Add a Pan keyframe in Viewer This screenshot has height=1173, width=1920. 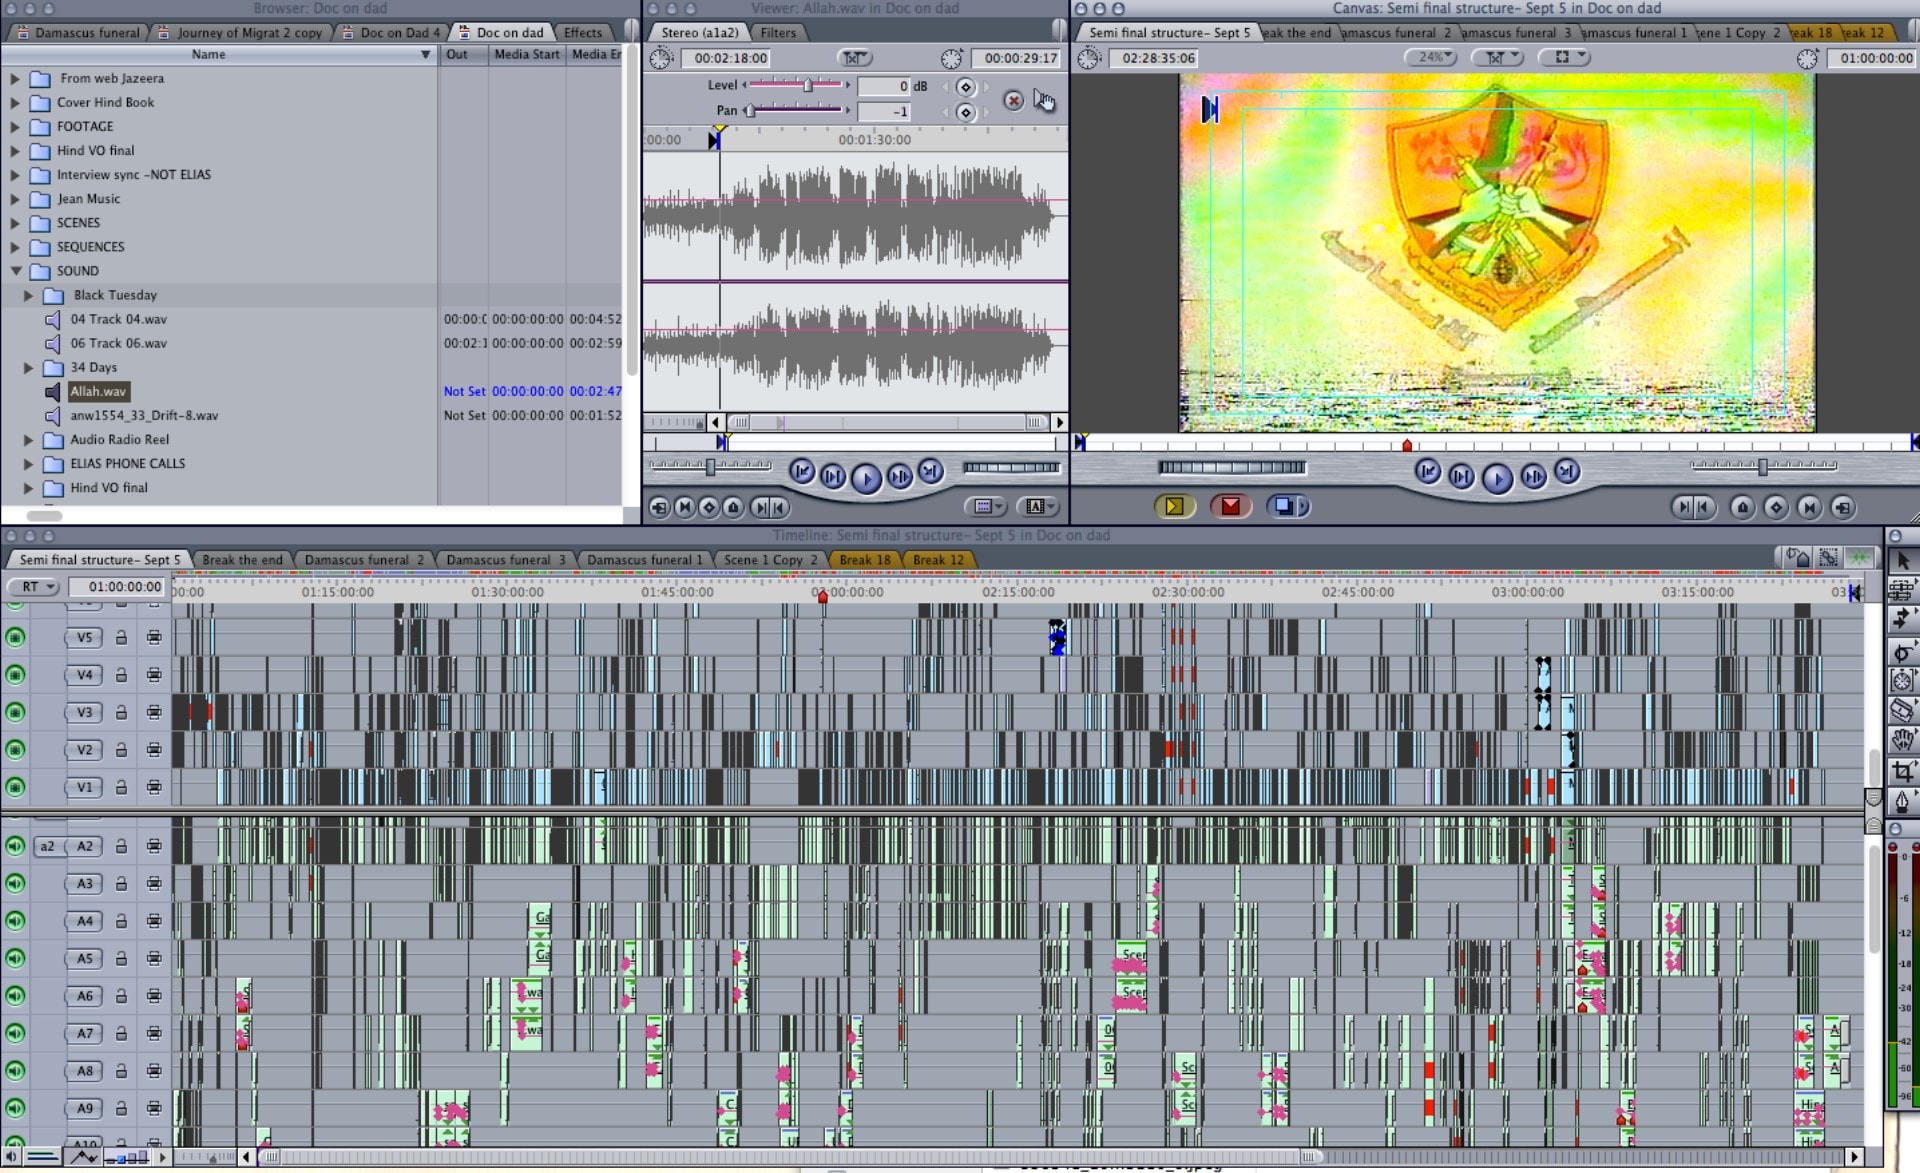[965, 112]
